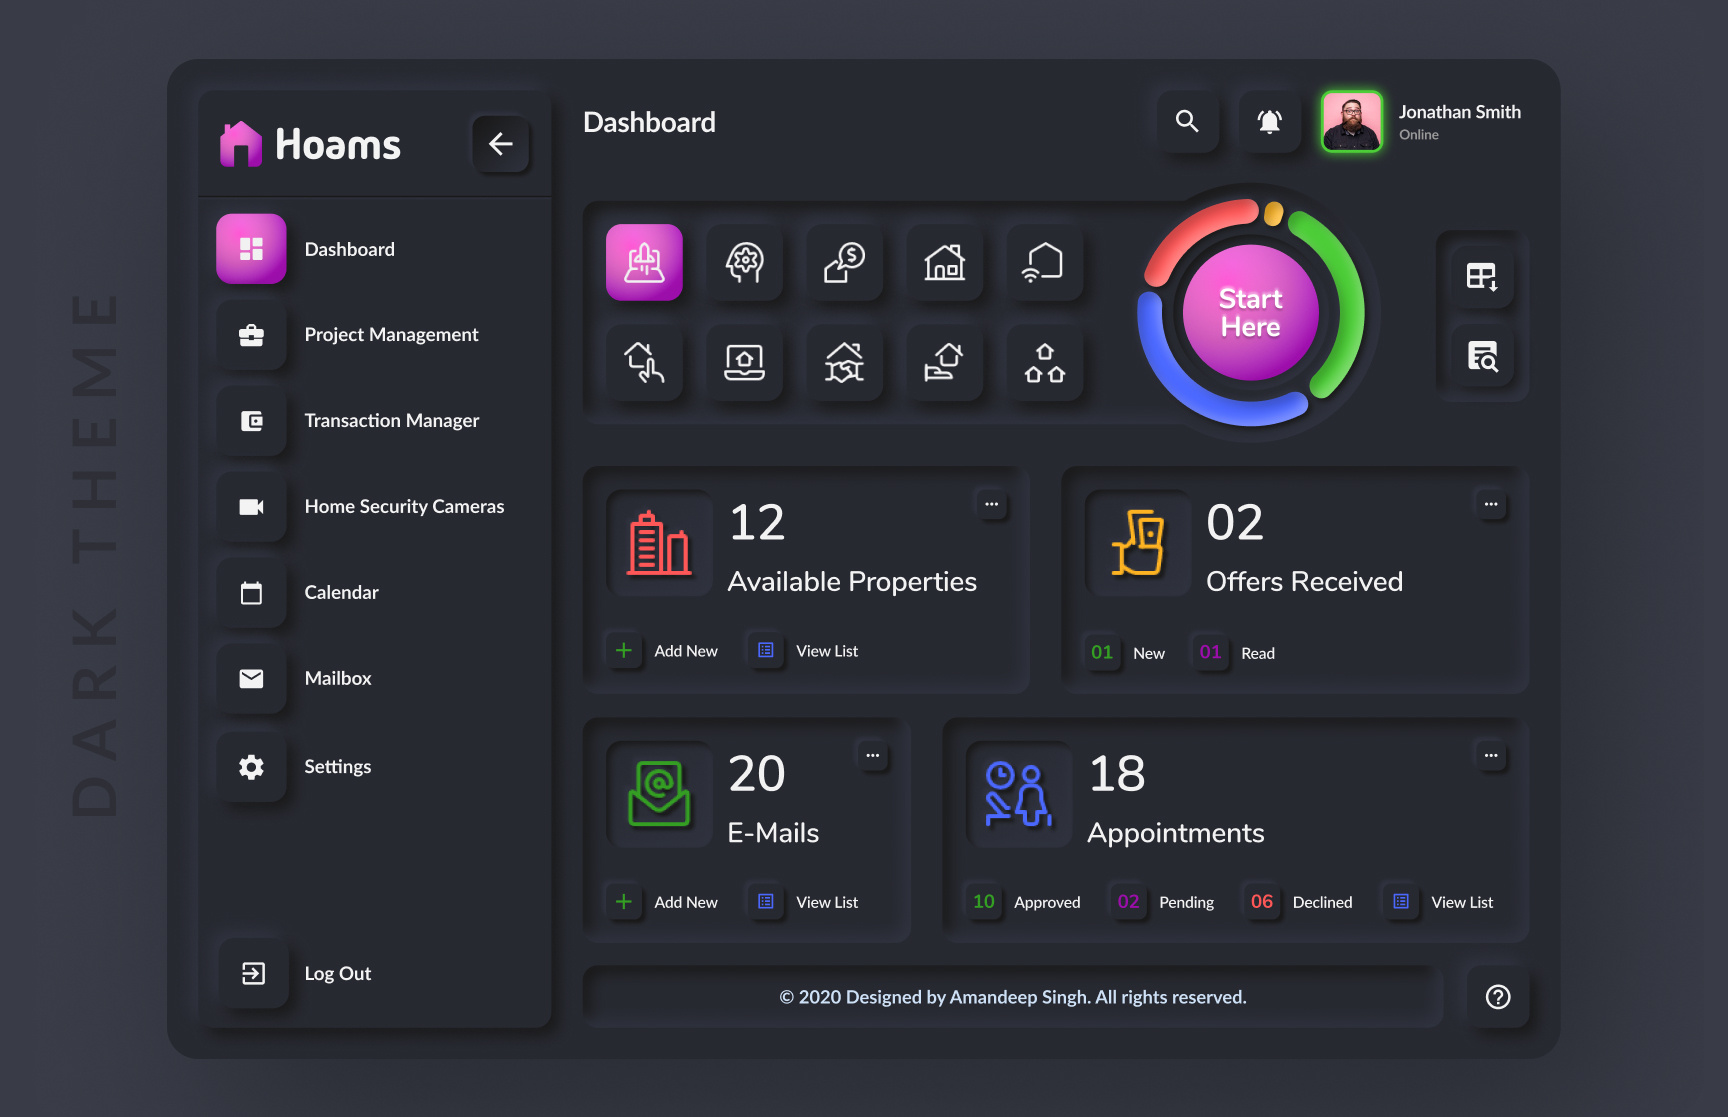
Task: Select the export table icon
Action: [1482, 274]
